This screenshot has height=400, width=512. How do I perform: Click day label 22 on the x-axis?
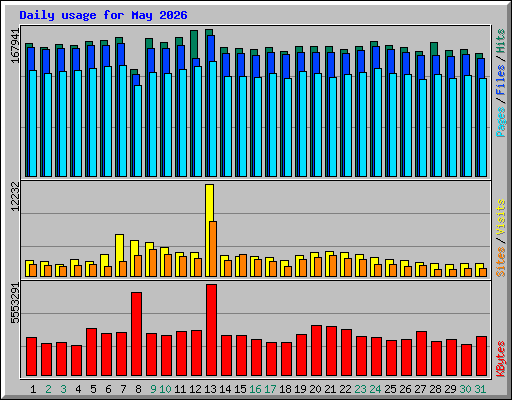pyautogui.click(x=345, y=389)
